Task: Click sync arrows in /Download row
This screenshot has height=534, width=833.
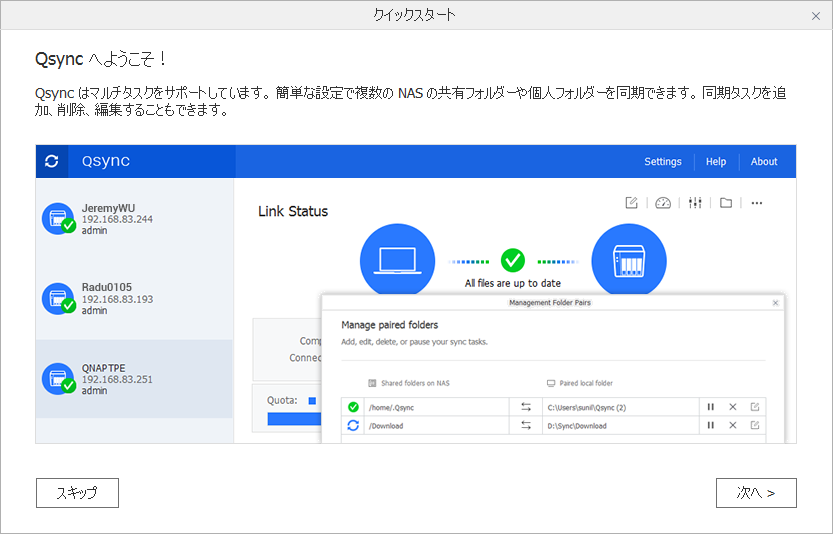Action: (x=526, y=425)
